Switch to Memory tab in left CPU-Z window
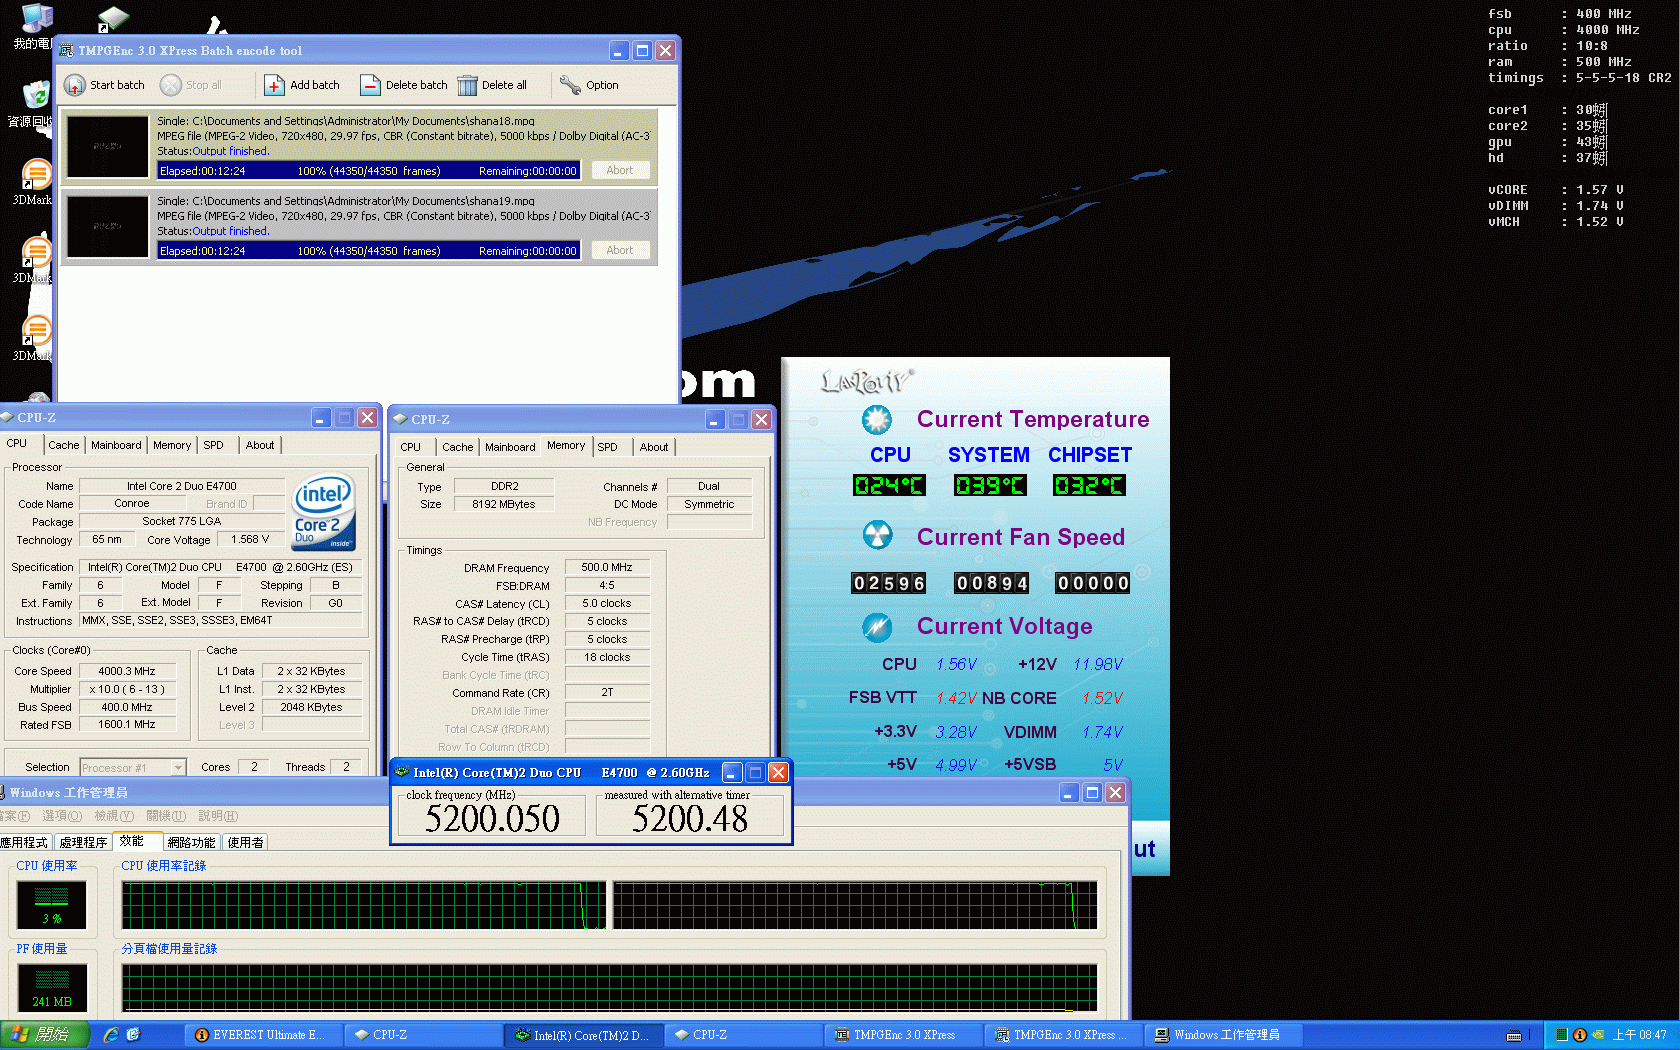The image size is (1680, 1050). click(172, 445)
